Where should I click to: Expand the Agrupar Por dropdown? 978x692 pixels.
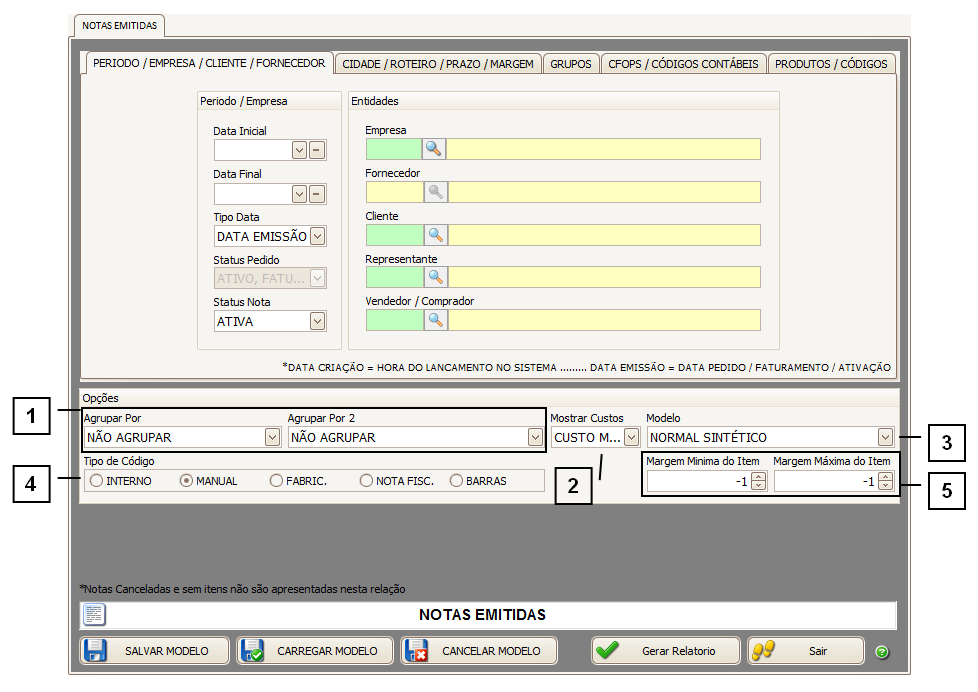click(272, 437)
